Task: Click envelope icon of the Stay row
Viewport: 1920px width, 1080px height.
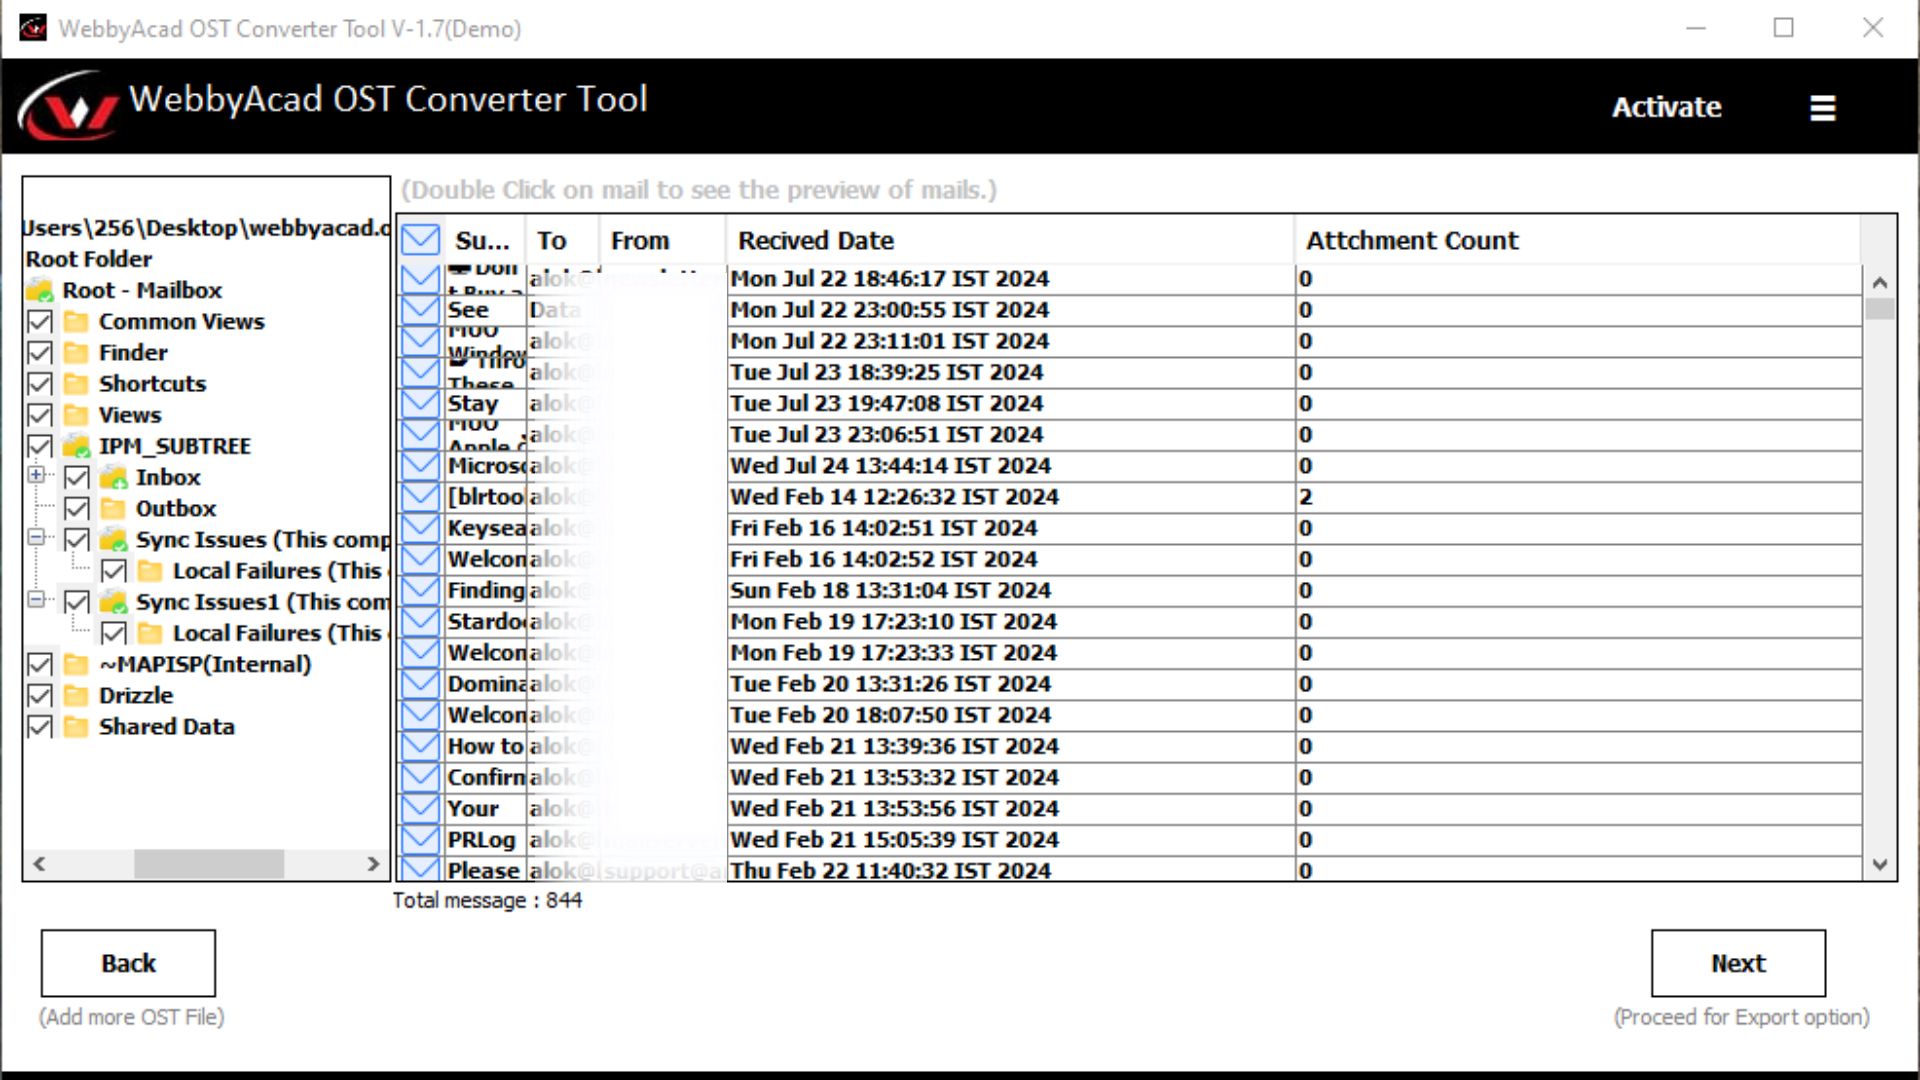Action: (420, 403)
